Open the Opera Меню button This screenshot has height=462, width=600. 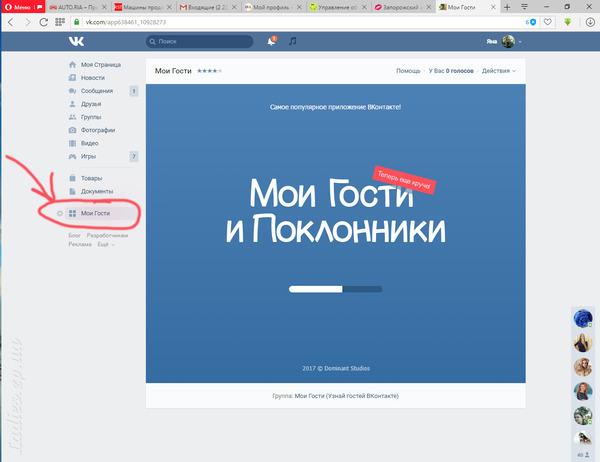(x=23, y=7)
